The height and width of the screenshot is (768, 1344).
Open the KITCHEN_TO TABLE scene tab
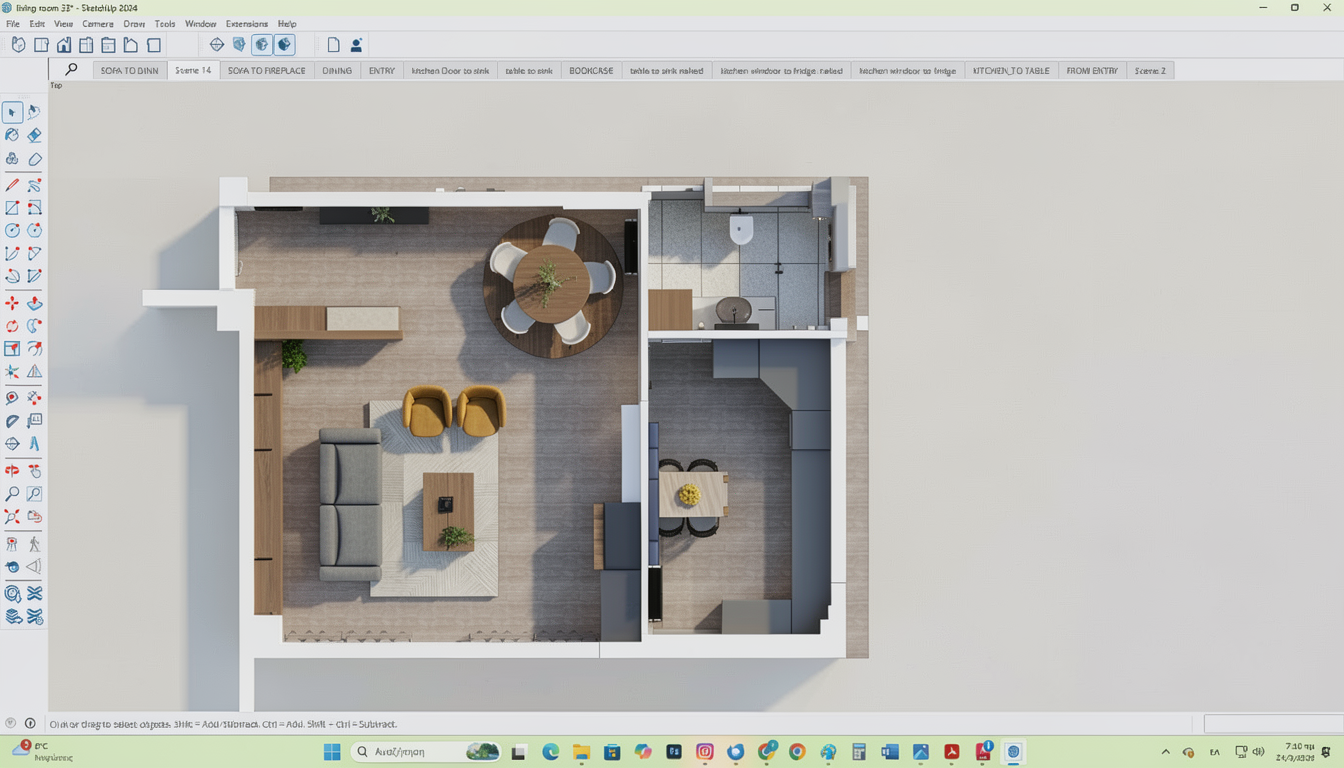point(1011,71)
